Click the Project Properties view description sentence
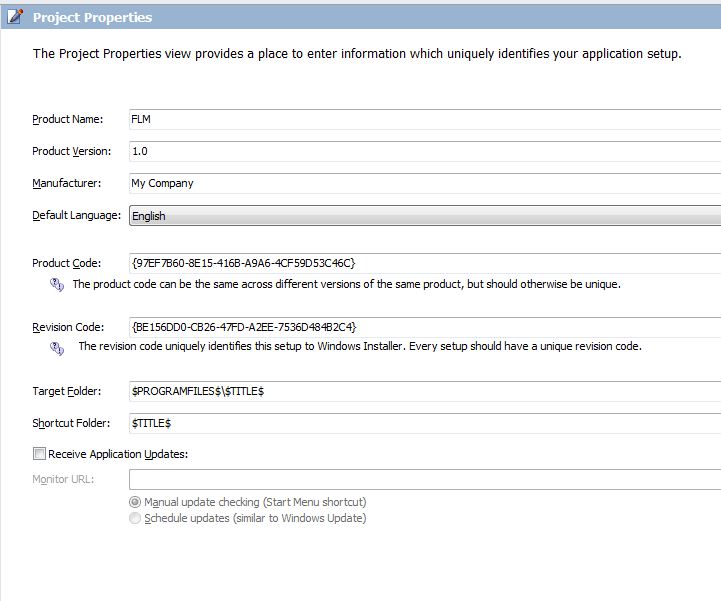Screen dimensions: 721x601 pos(357,54)
